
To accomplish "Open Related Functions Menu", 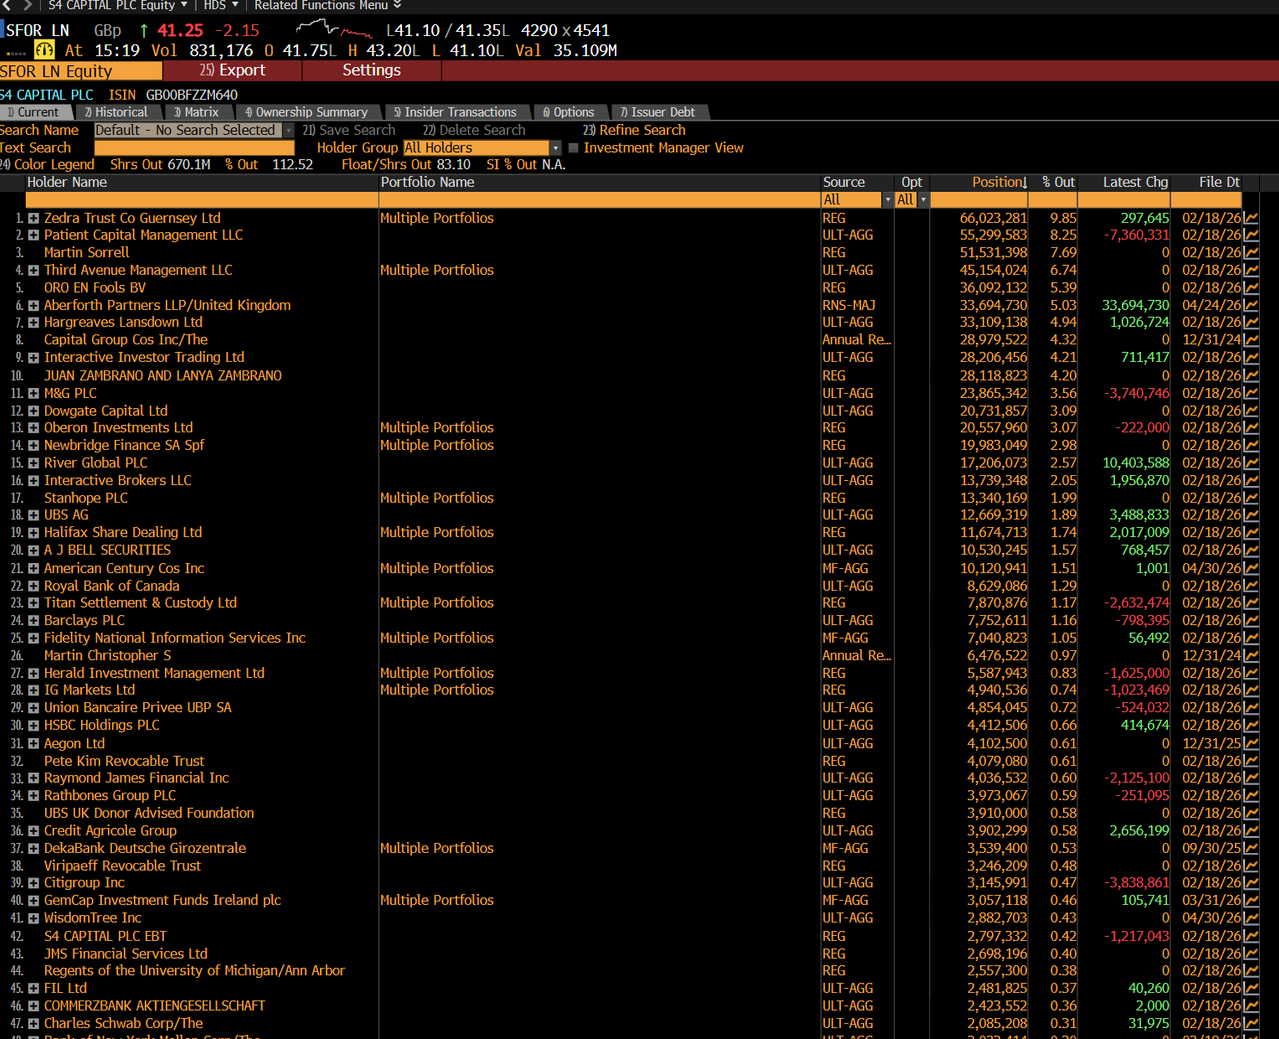I will coord(327,5).
